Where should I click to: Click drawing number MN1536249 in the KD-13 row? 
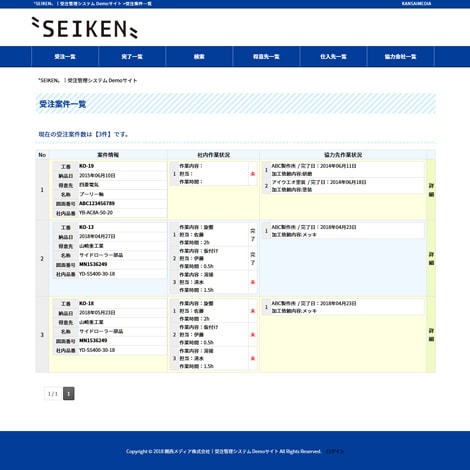[93, 264]
